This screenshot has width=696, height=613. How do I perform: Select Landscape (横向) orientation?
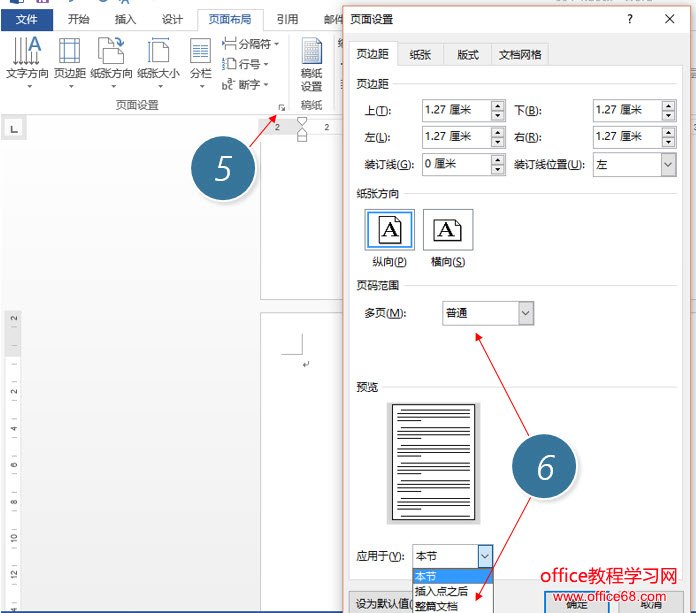click(x=447, y=231)
